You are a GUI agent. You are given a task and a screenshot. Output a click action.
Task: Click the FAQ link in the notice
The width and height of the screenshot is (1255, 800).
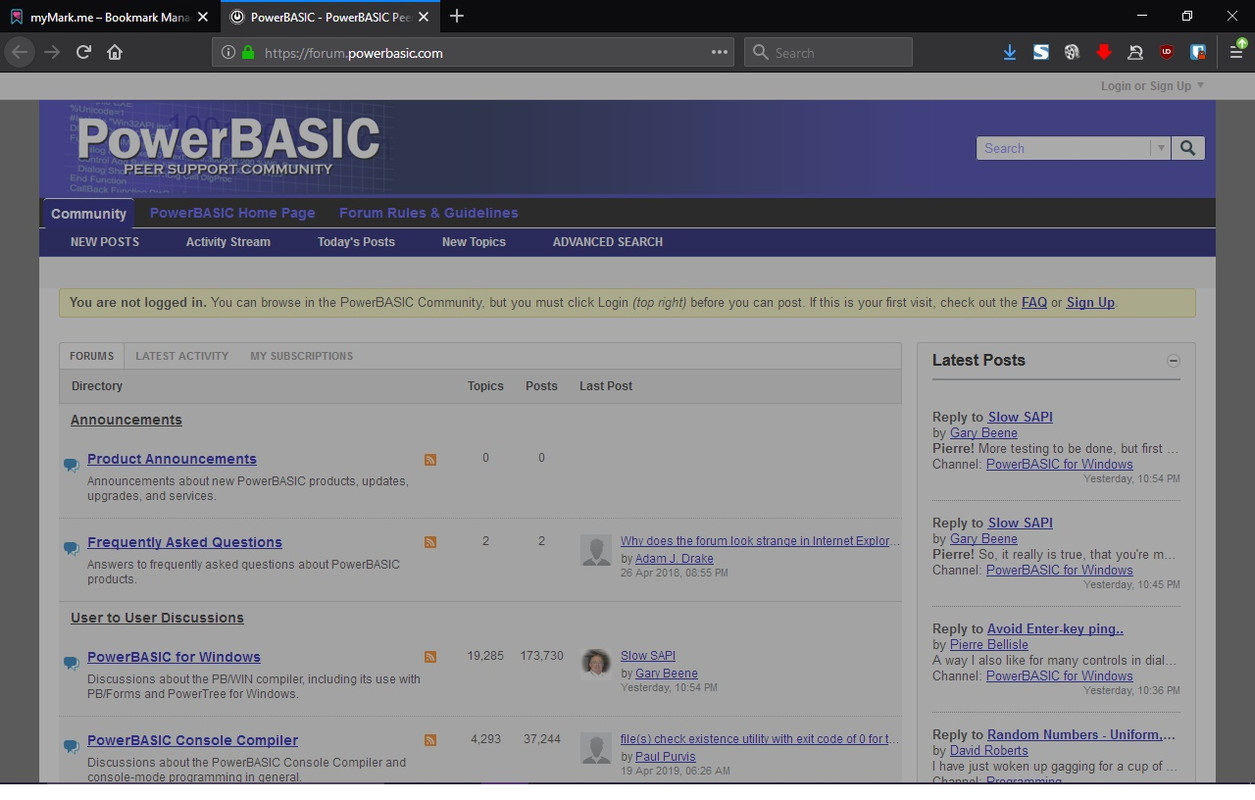pos(1034,302)
